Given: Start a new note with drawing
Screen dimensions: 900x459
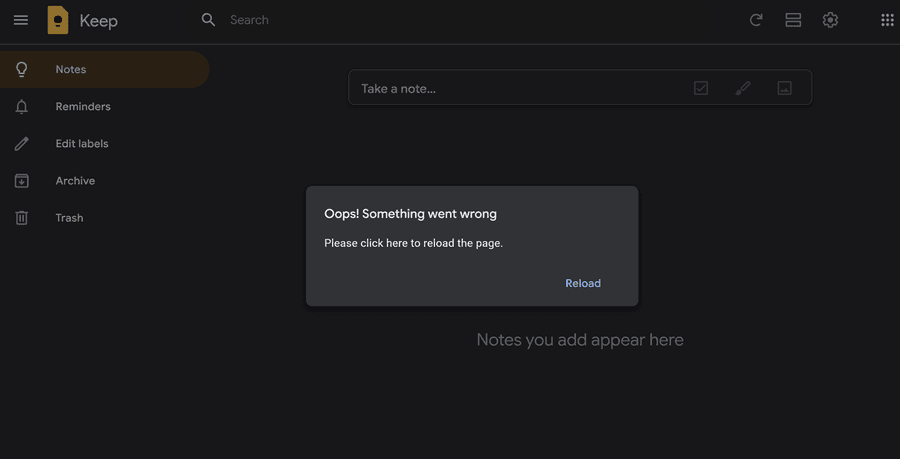Looking at the screenshot, I should click(743, 88).
